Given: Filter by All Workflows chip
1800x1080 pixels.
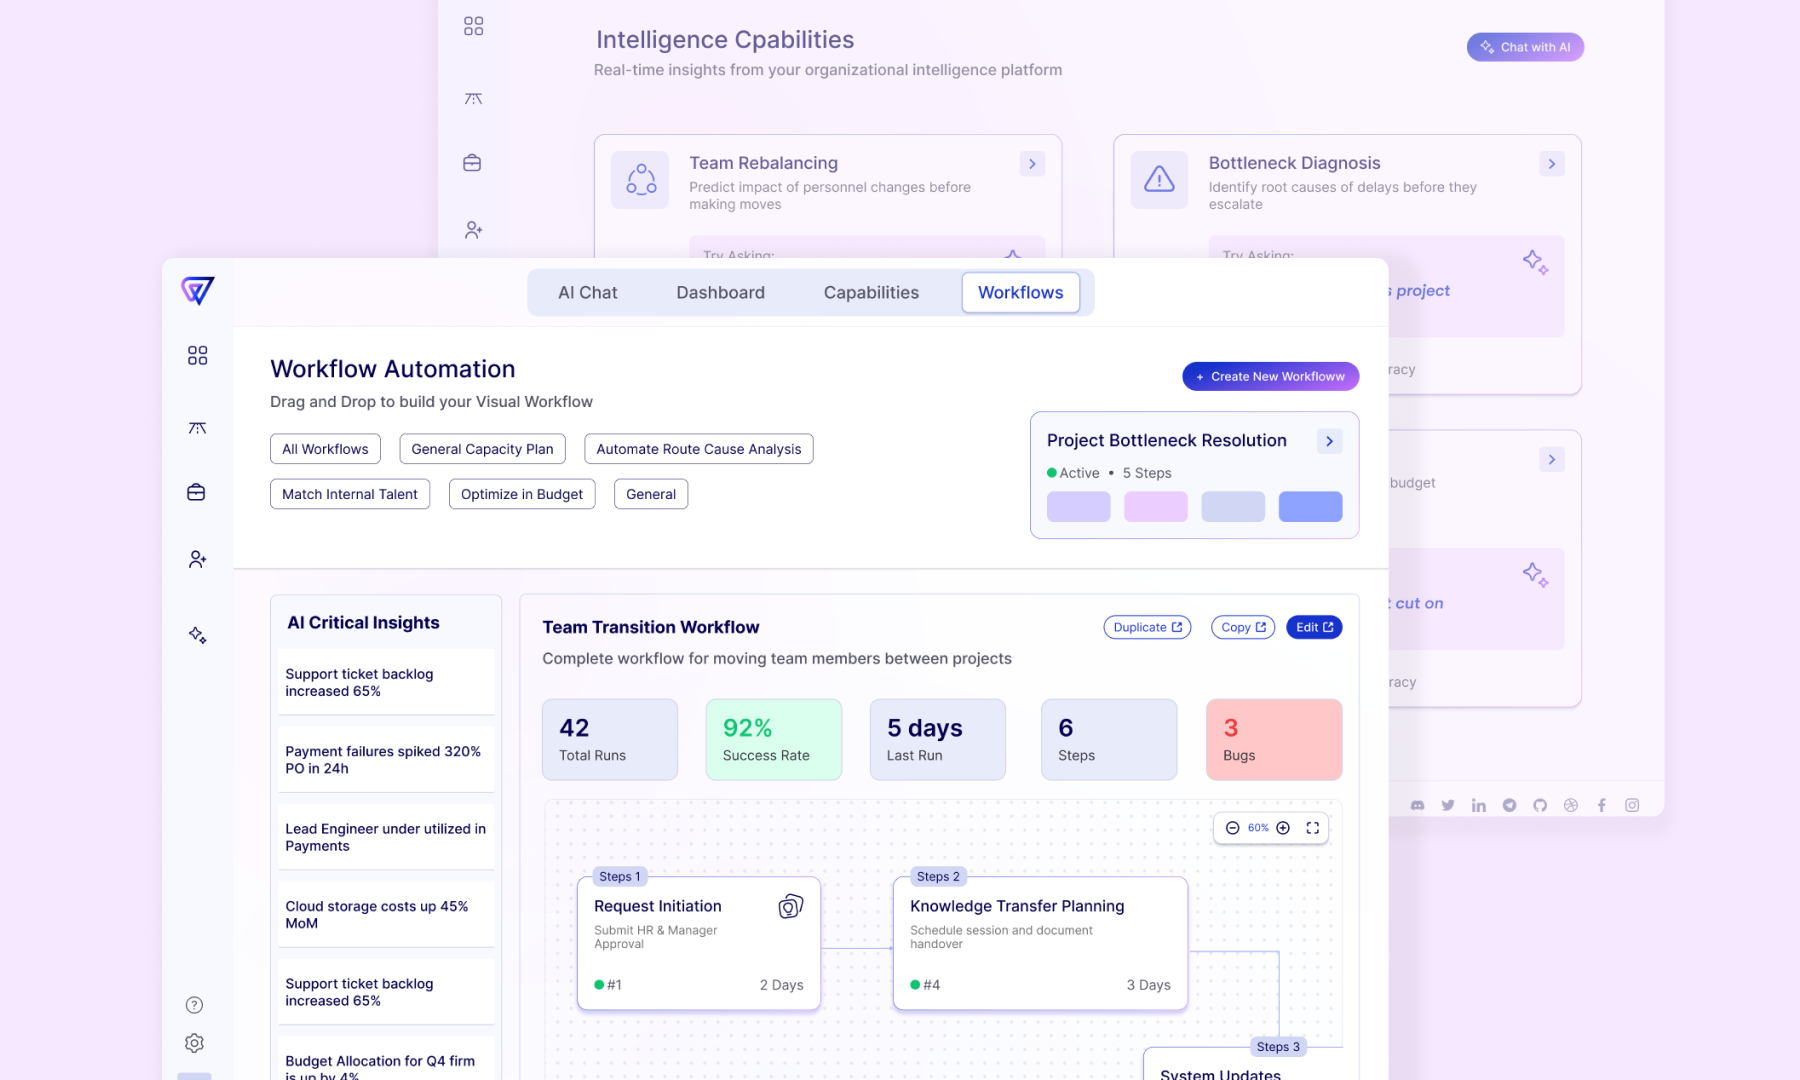Looking at the screenshot, I should [x=325, y=449].
